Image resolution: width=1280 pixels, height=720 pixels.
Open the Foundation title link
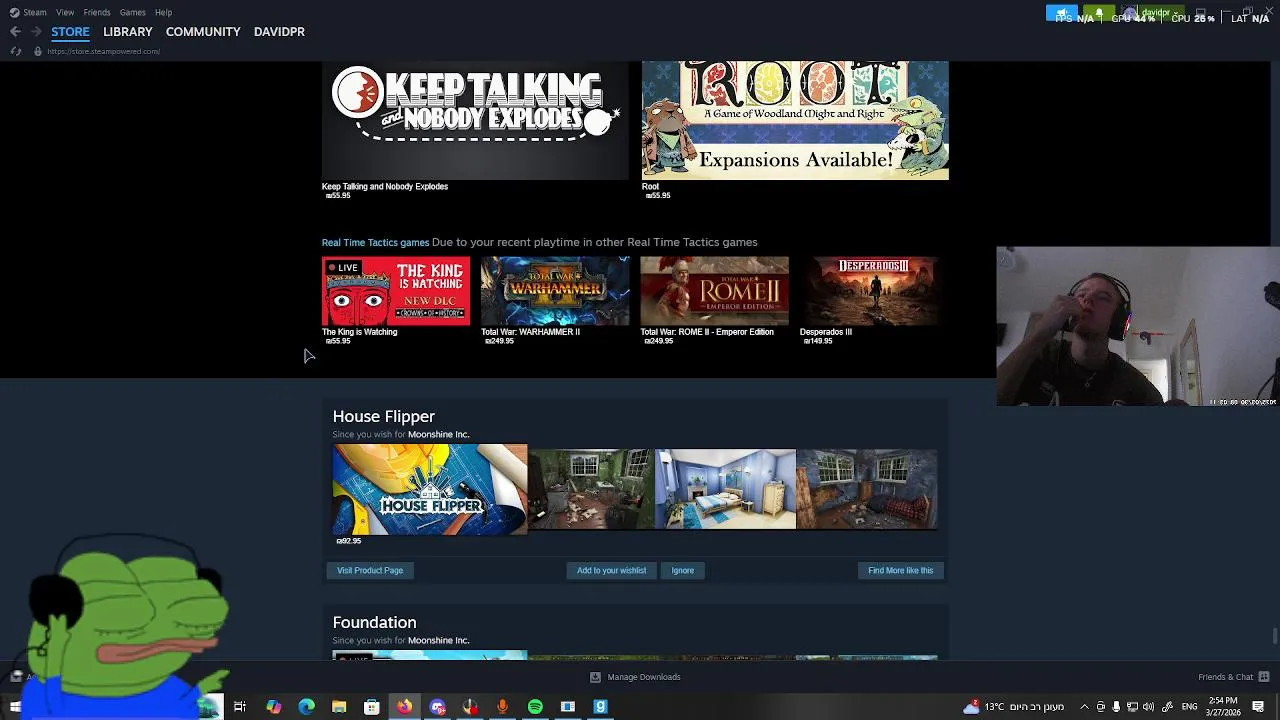click(374, 622)
